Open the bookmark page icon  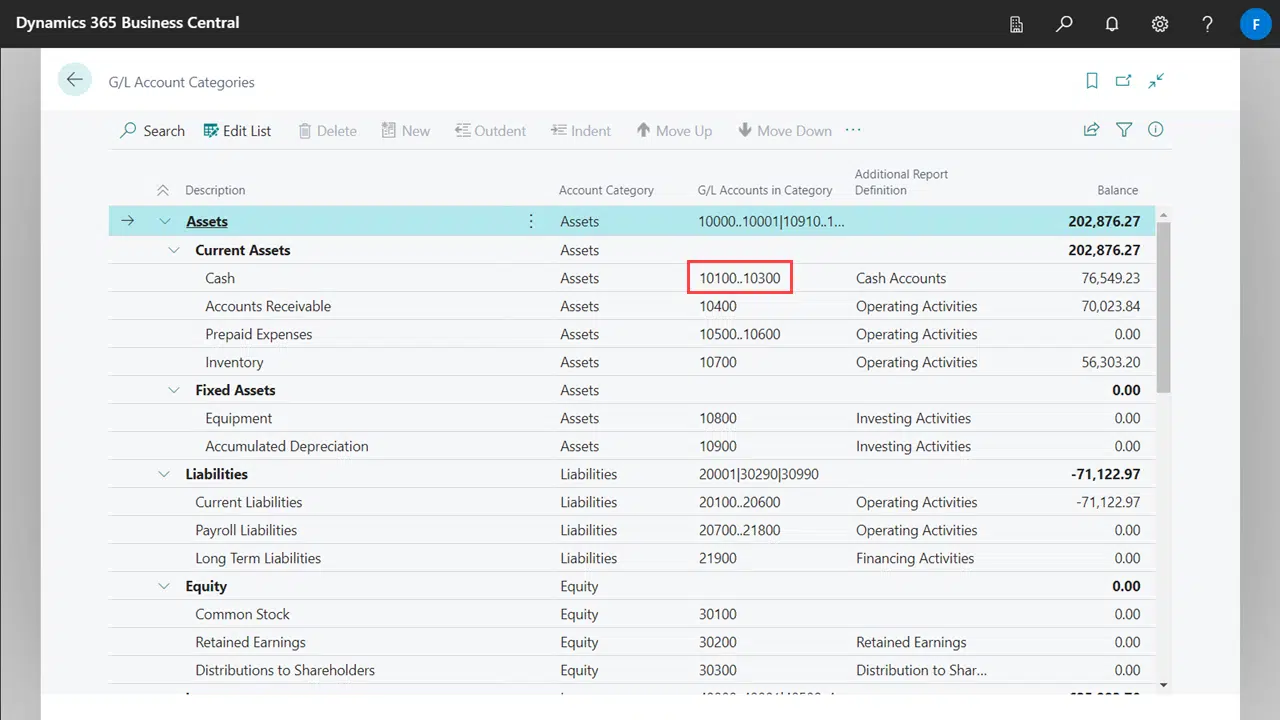(x=1092, y=81)
